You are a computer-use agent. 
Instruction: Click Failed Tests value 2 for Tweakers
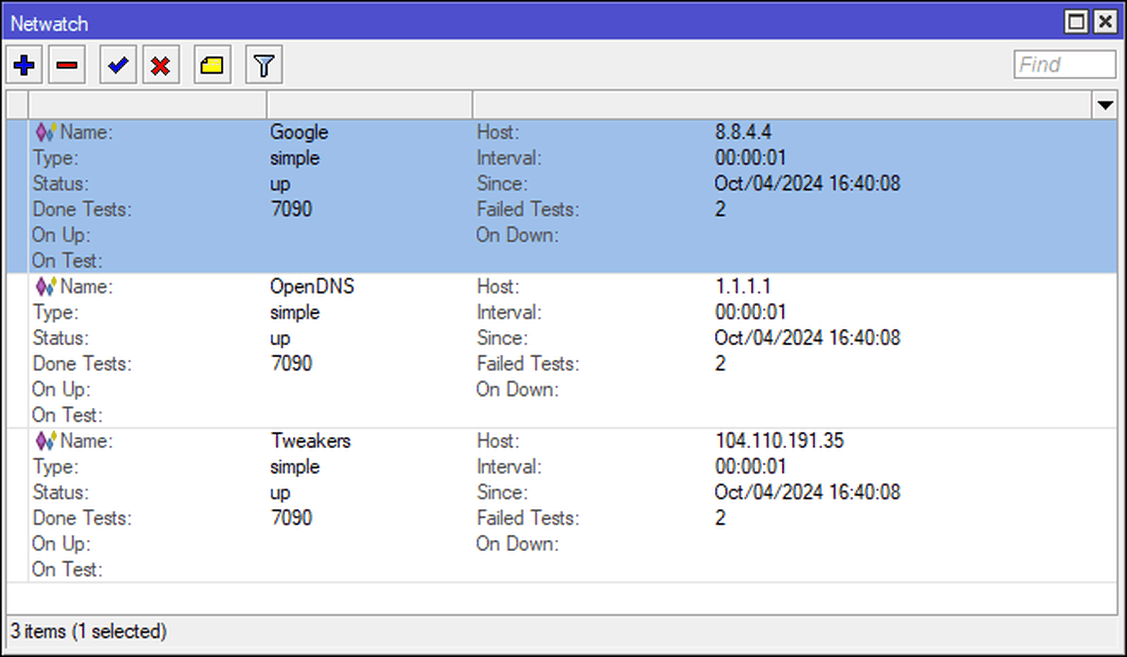[x=720, y=518]
